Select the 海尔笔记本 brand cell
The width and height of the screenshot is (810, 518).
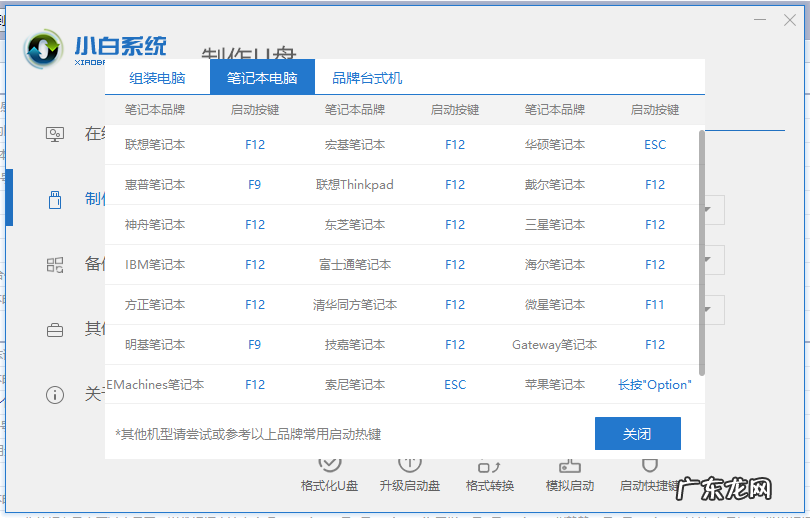click(555, 265)
